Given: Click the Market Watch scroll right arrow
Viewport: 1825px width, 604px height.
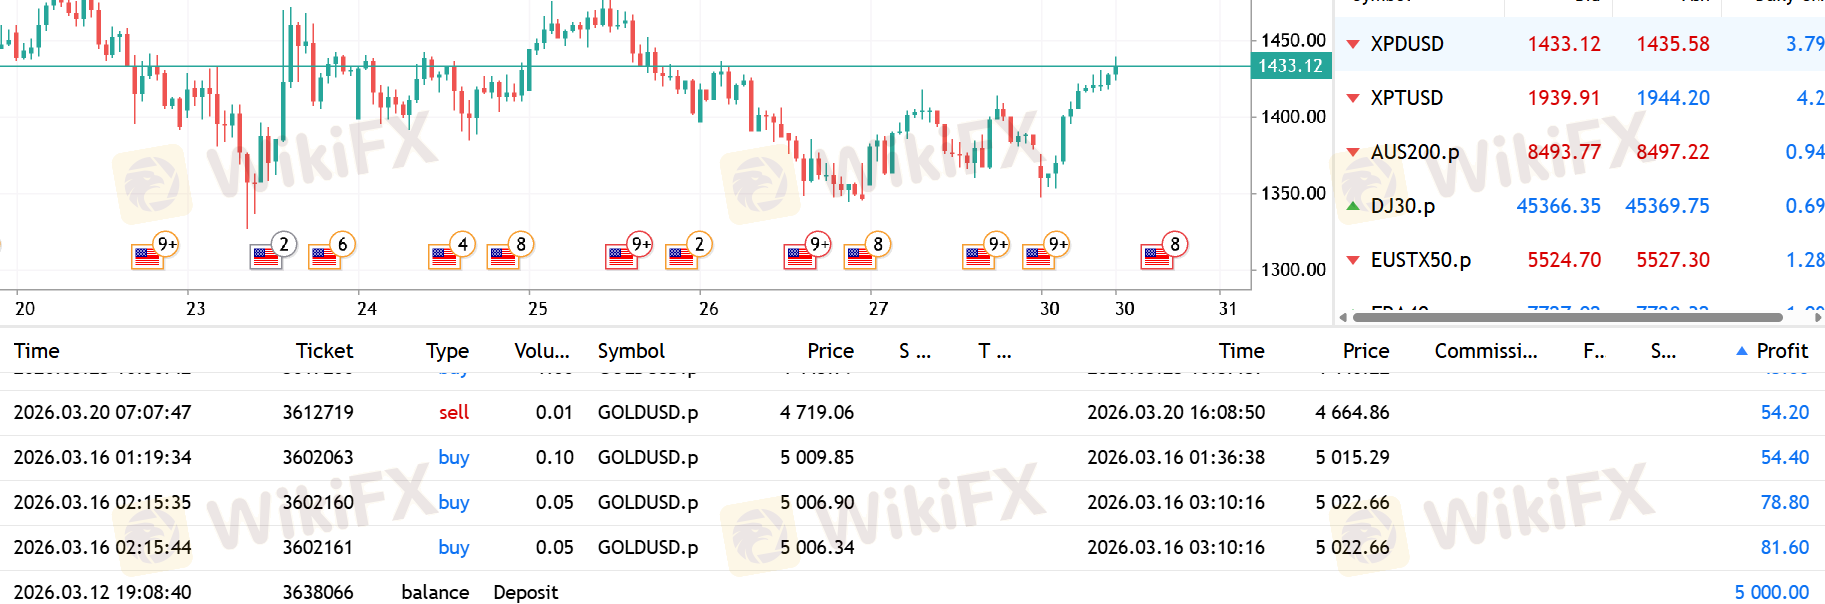Looking at the screenshot, I should tap(1818, 317).
